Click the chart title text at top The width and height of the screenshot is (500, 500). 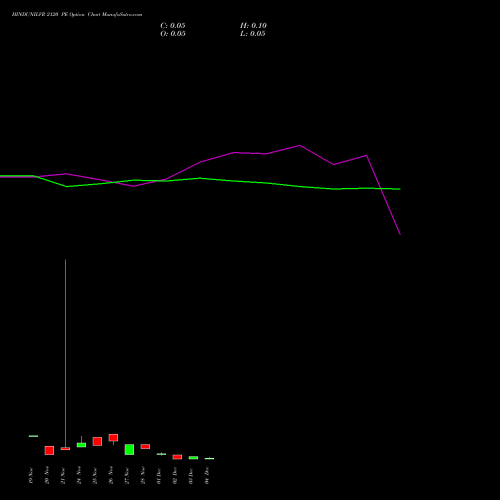pyautogui.click(x=77, y=15)
